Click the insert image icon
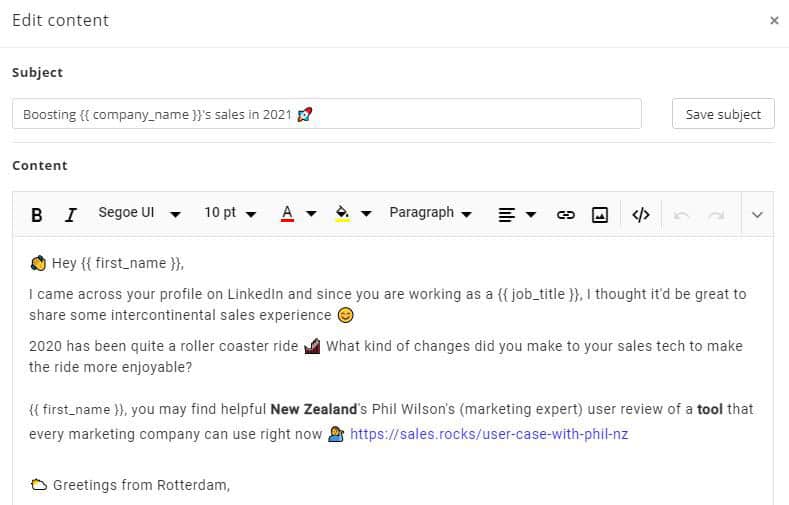 click(600, 214)
